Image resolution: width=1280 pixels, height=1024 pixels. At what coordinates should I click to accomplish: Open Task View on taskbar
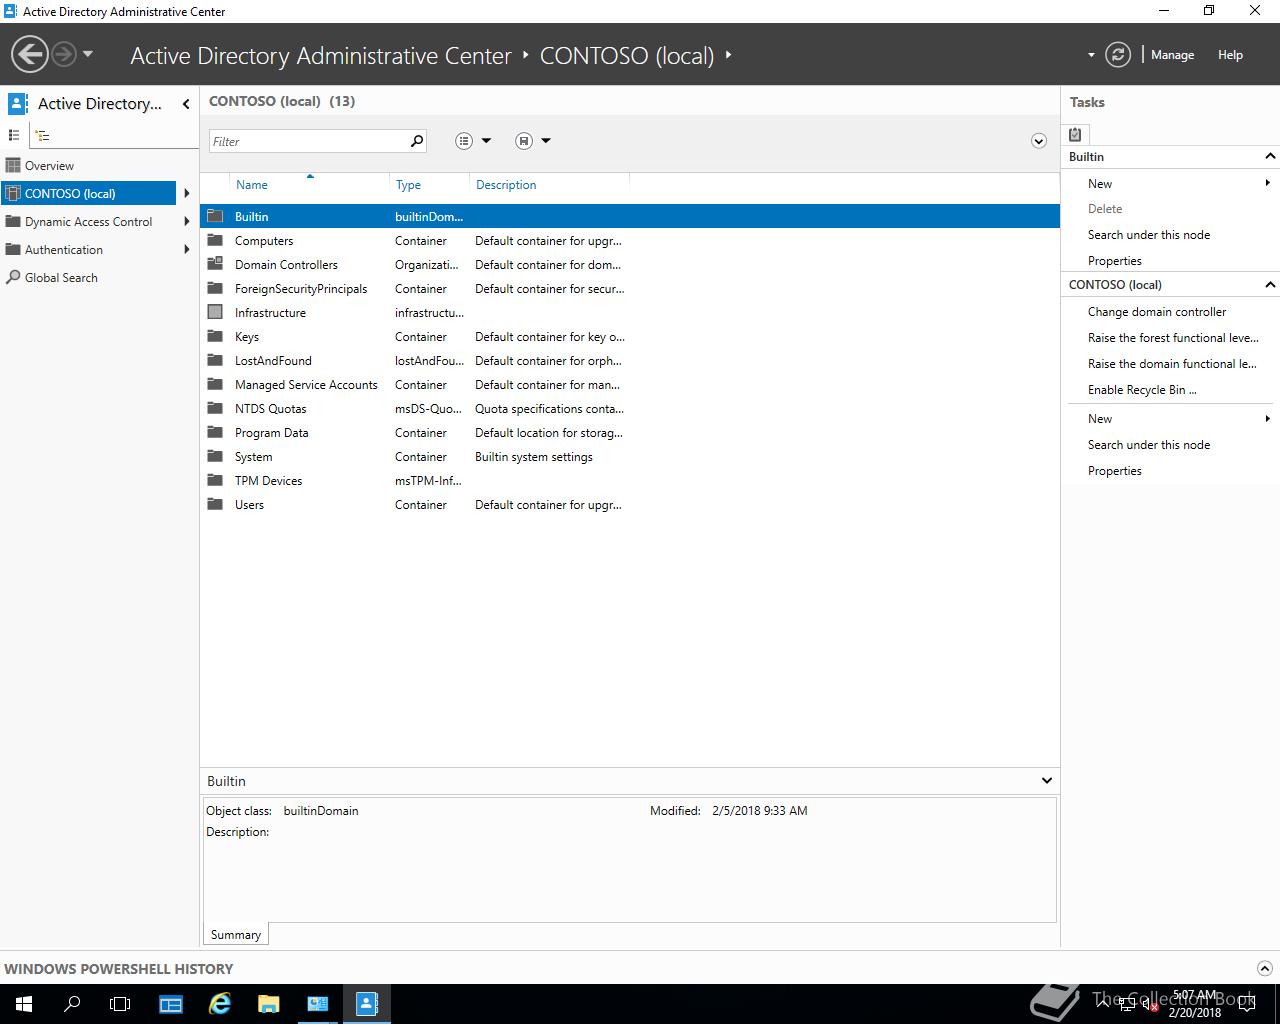120,1004
